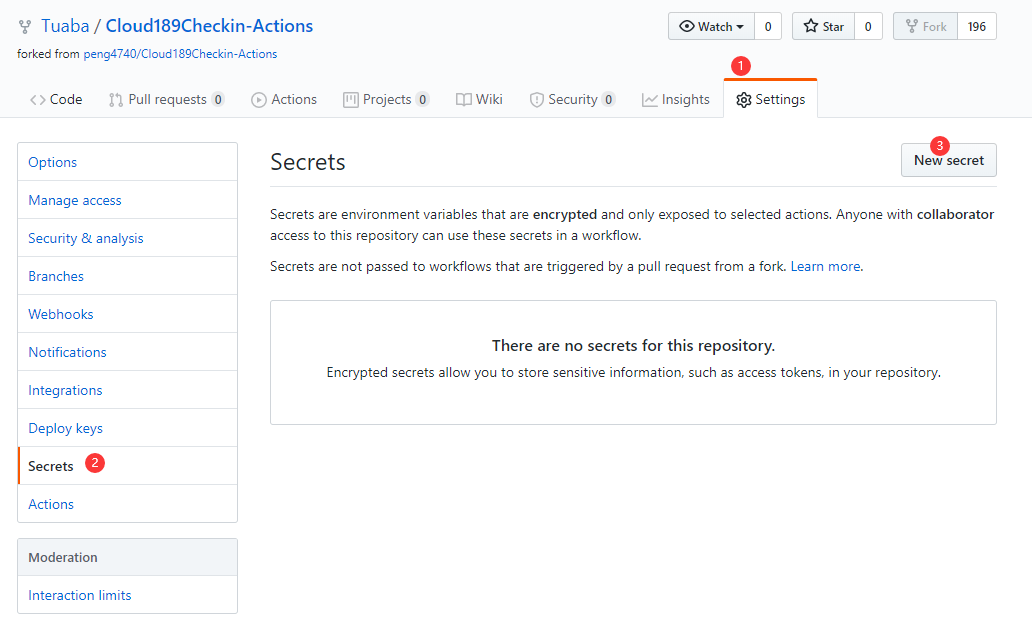Open the Learn more link

click(x=825, y=267)
